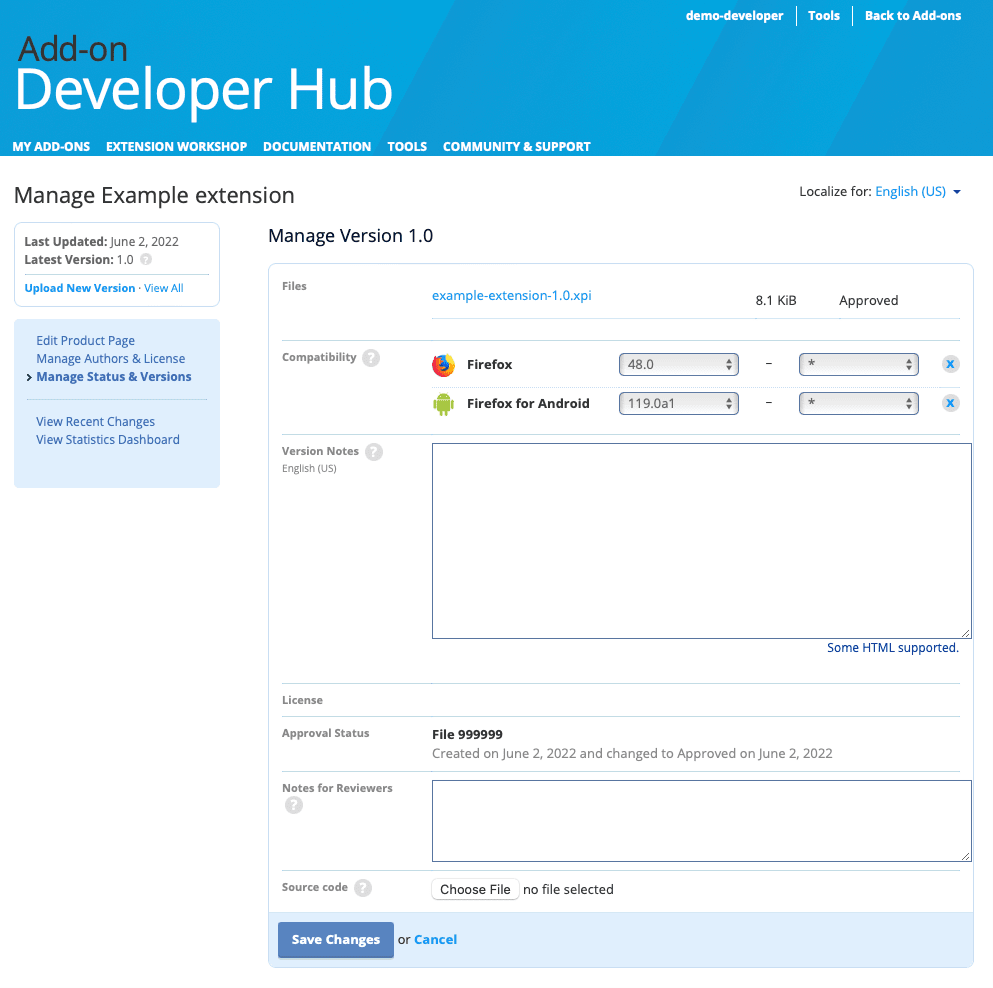
Task: Open Tools from the top header
Action: click(823, 15)
